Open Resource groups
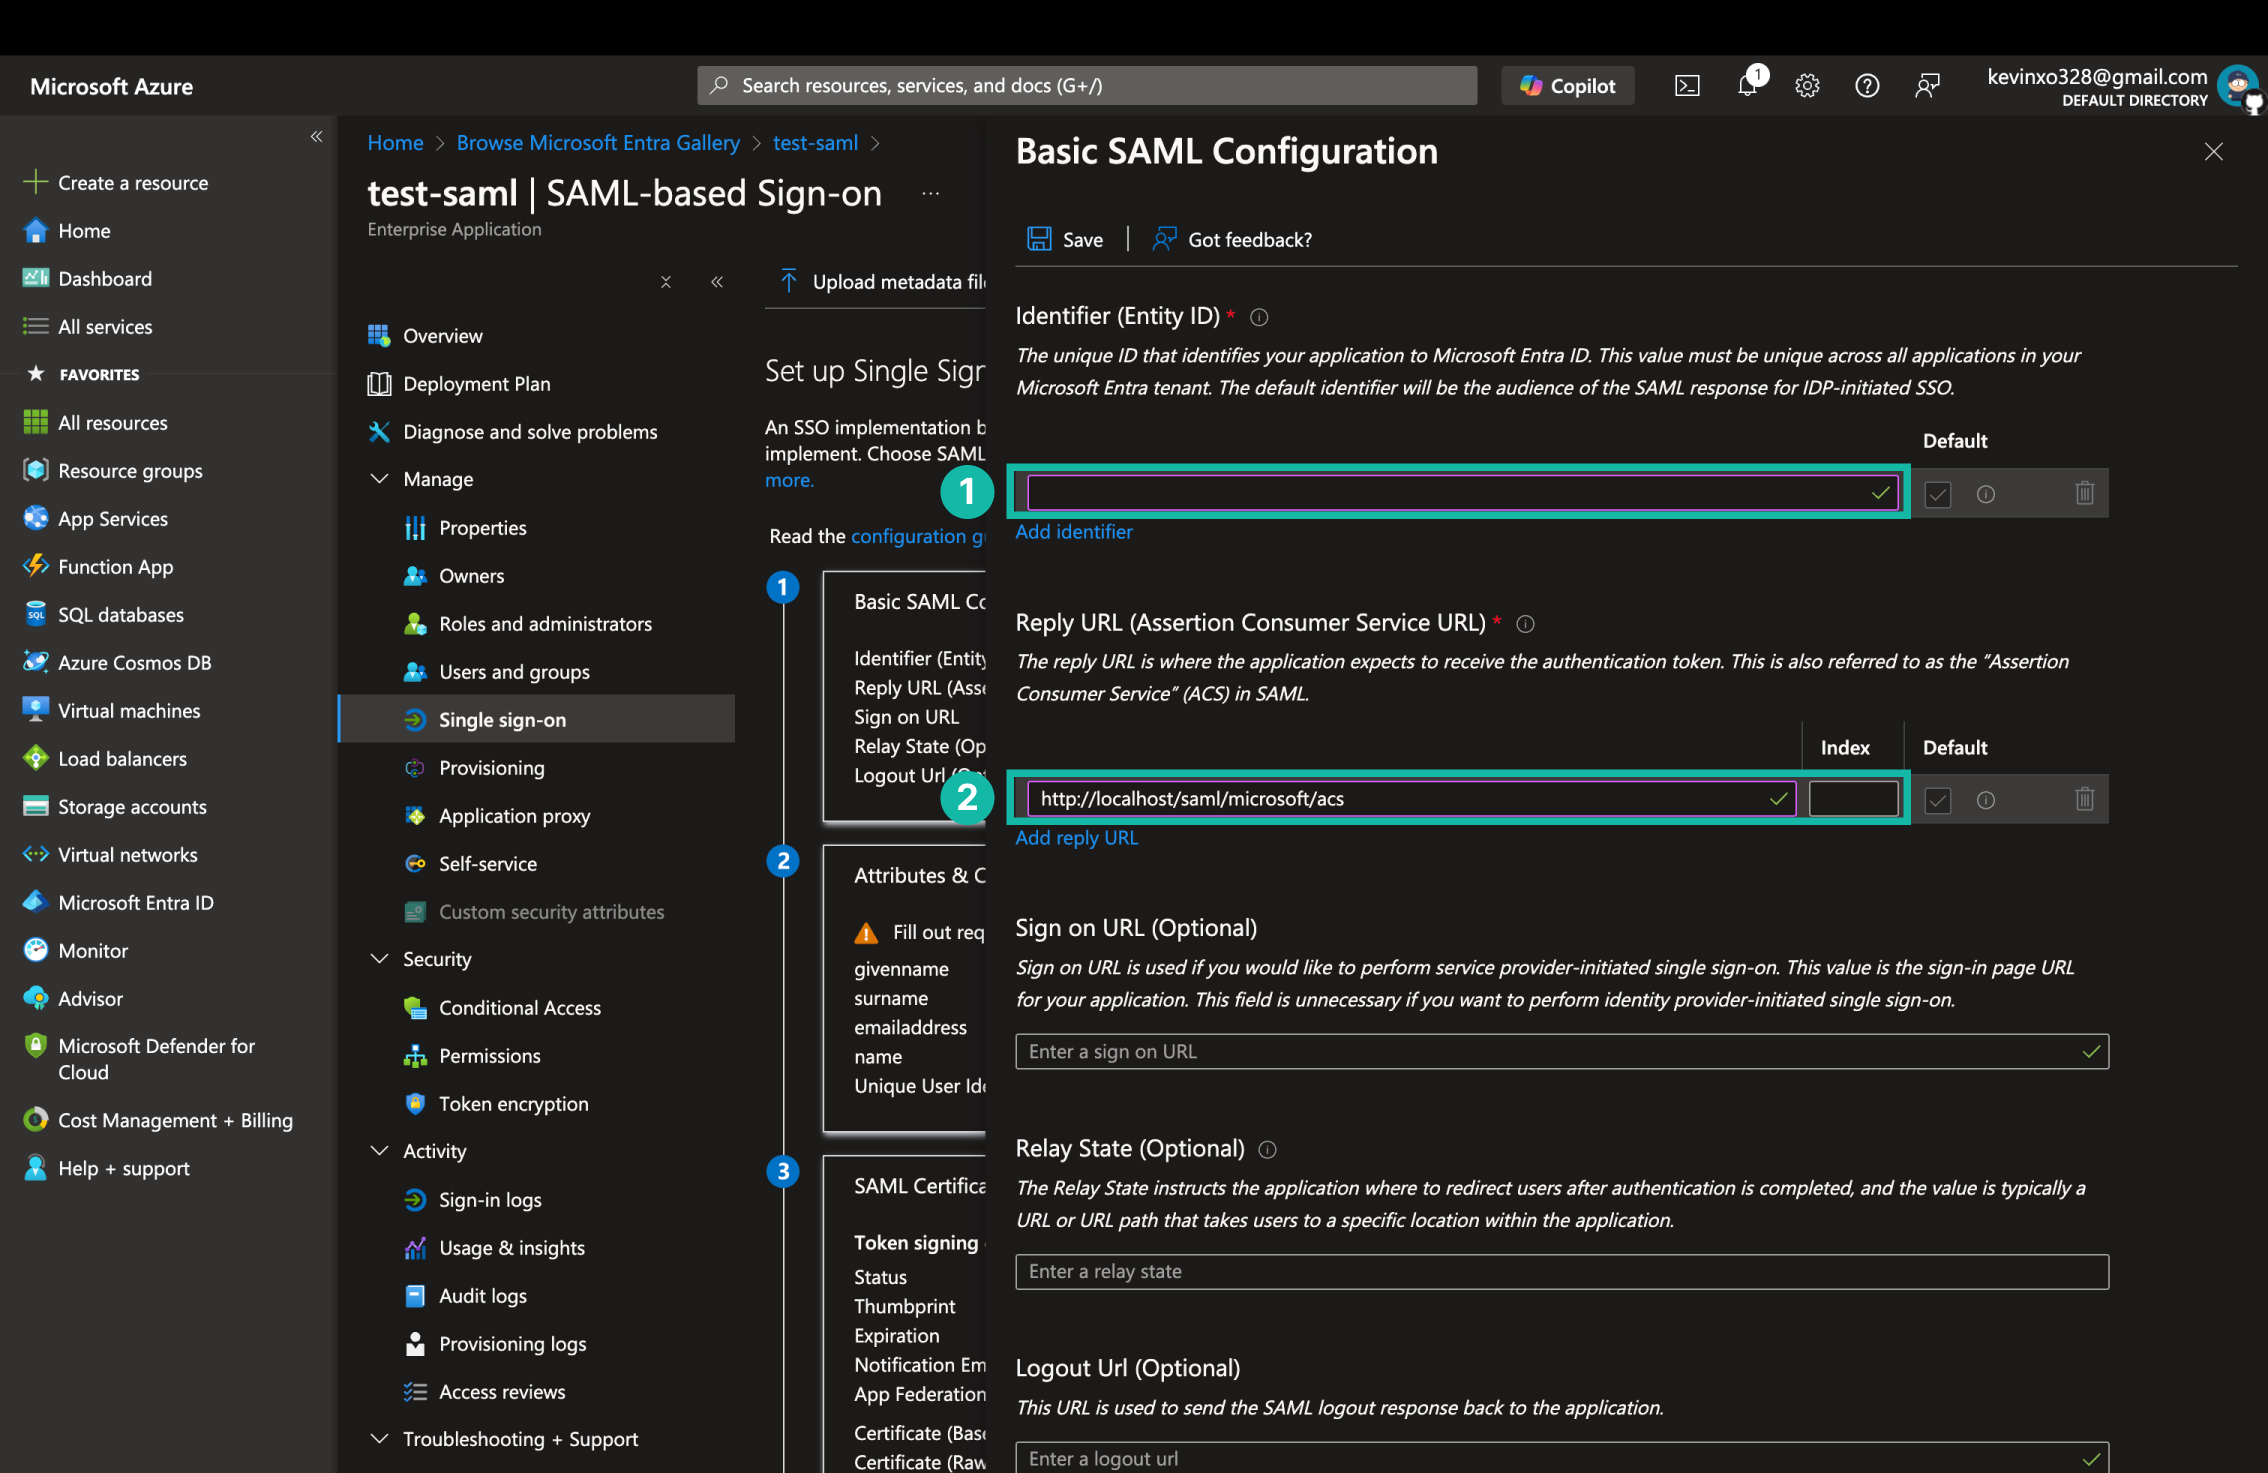The width and height of the screenshot is (2268, 1473). tap(130, 471)
